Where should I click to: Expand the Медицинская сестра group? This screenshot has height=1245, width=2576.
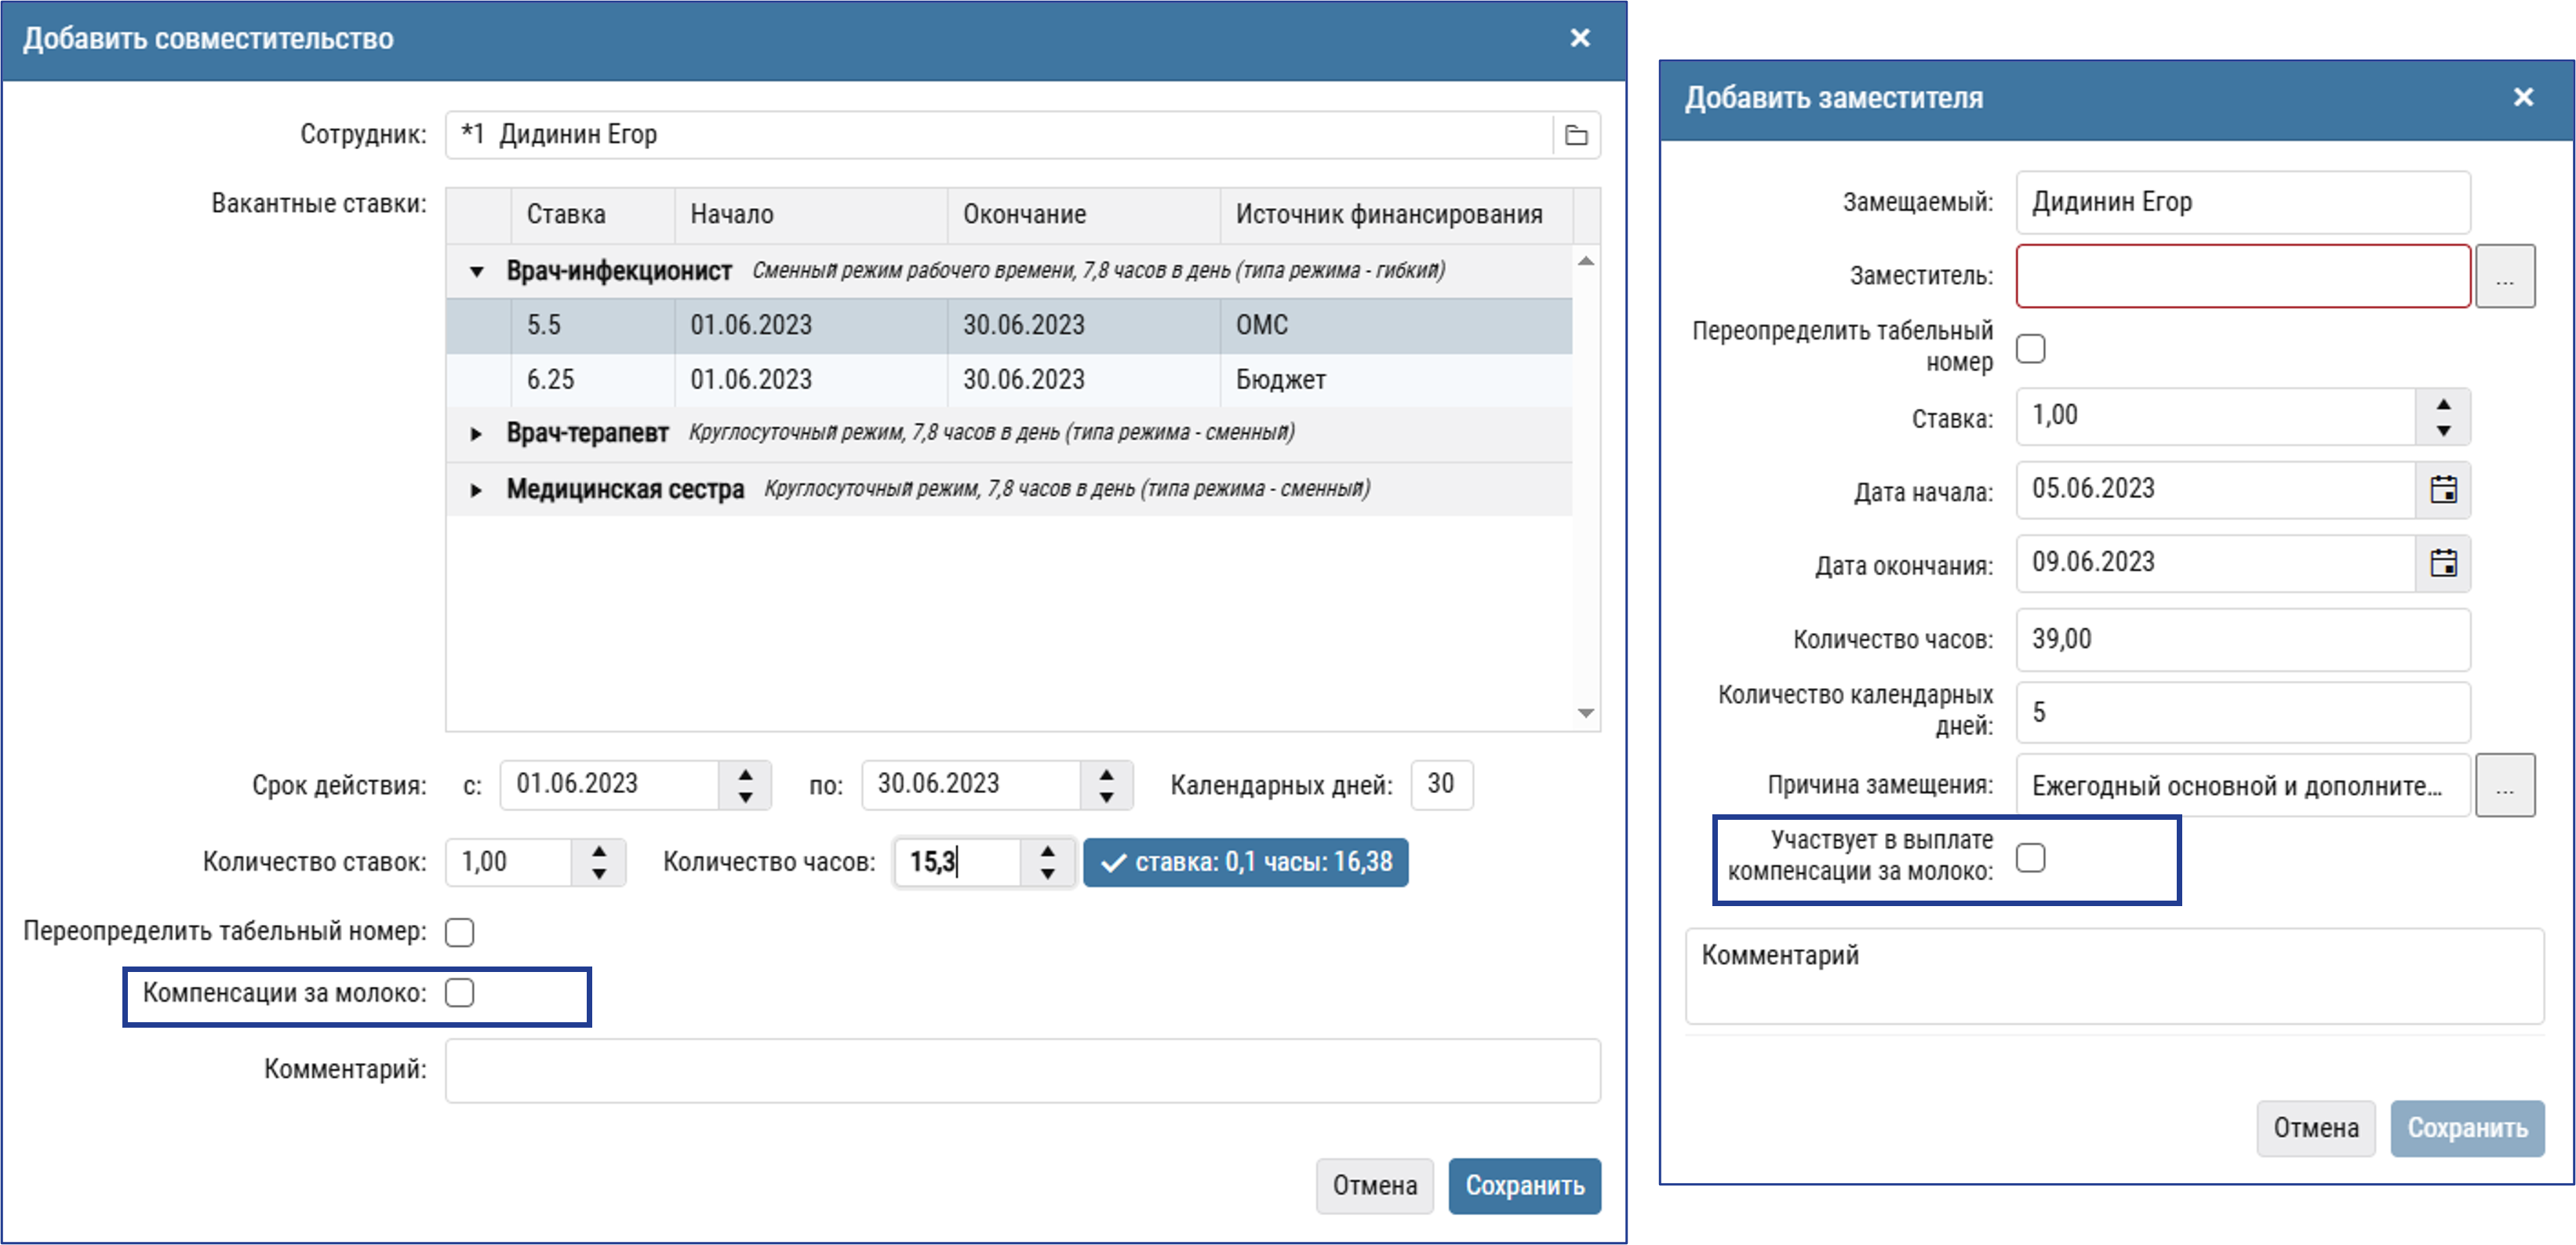pos(477,490)
